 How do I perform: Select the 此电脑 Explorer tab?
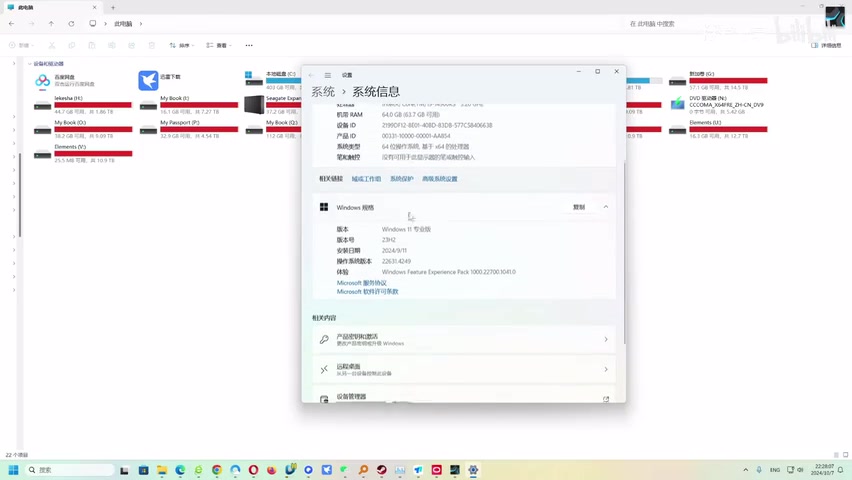click(x=52, y=8)
